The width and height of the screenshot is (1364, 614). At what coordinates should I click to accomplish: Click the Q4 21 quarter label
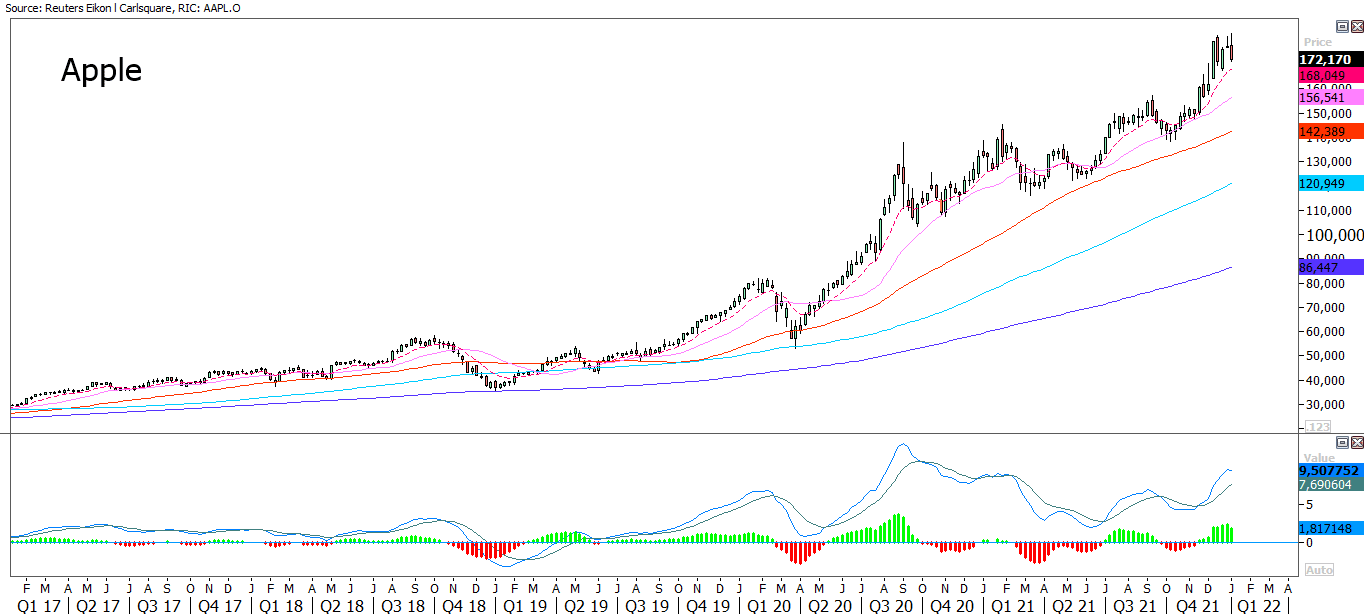[1197, 605]
